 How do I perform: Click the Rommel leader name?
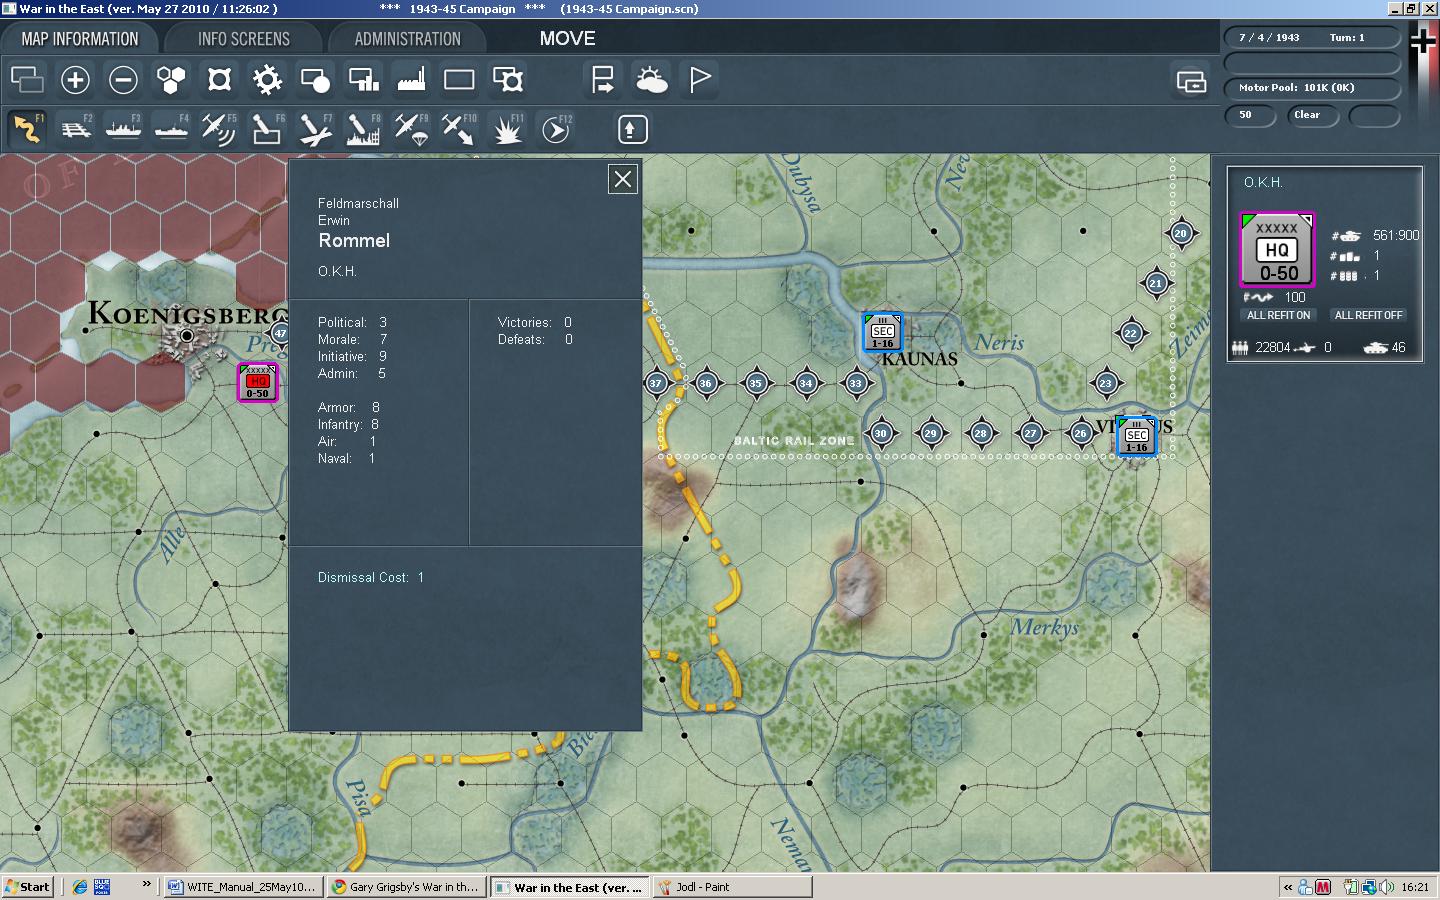pyautogui.click(x=354, y=241)
